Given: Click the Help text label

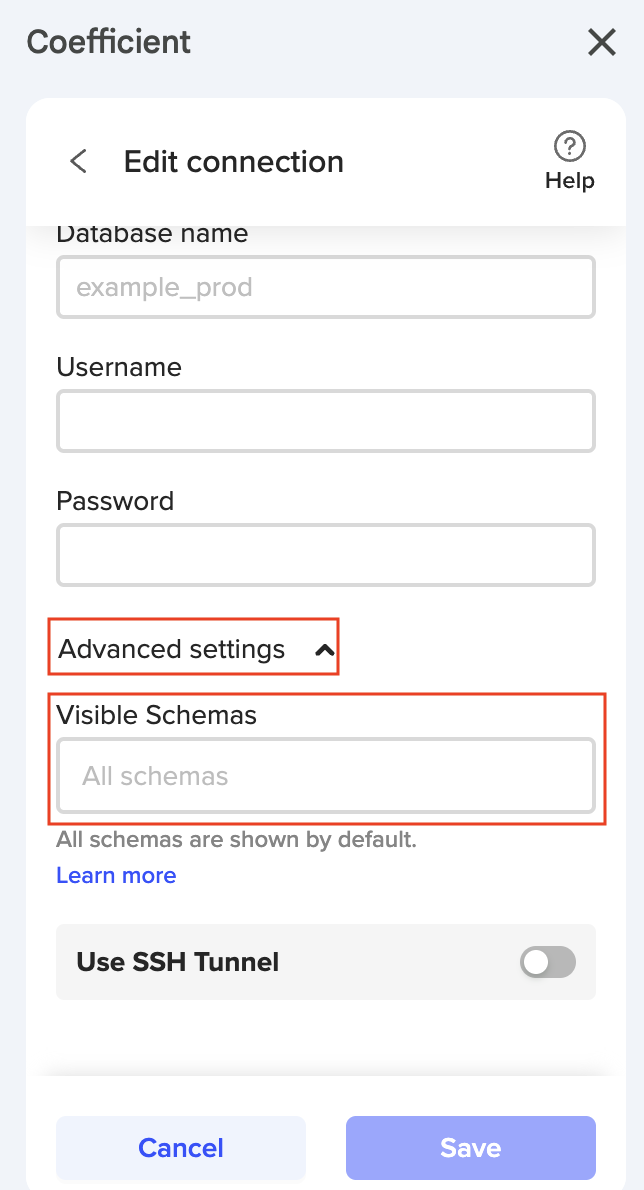Looking at the screenshot, I should pyautogui.click(x=570, y=181).
